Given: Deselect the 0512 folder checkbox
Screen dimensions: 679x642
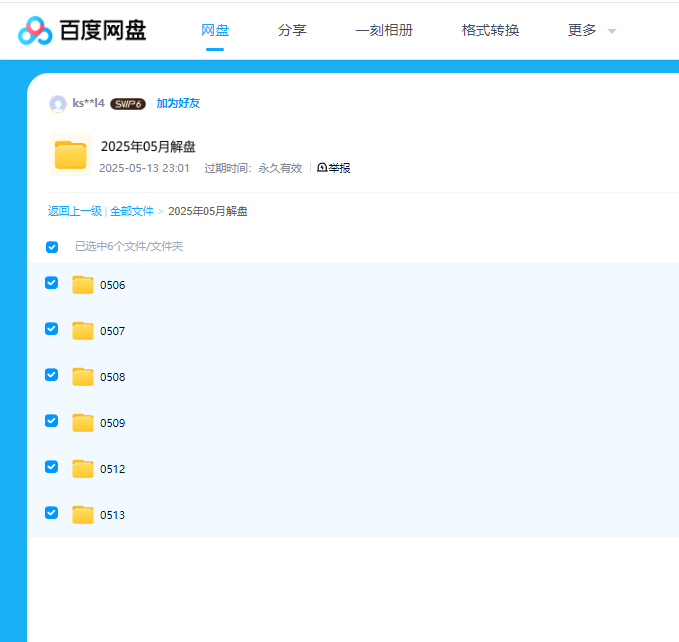Looking at the screenshot, I should (52, 467).
